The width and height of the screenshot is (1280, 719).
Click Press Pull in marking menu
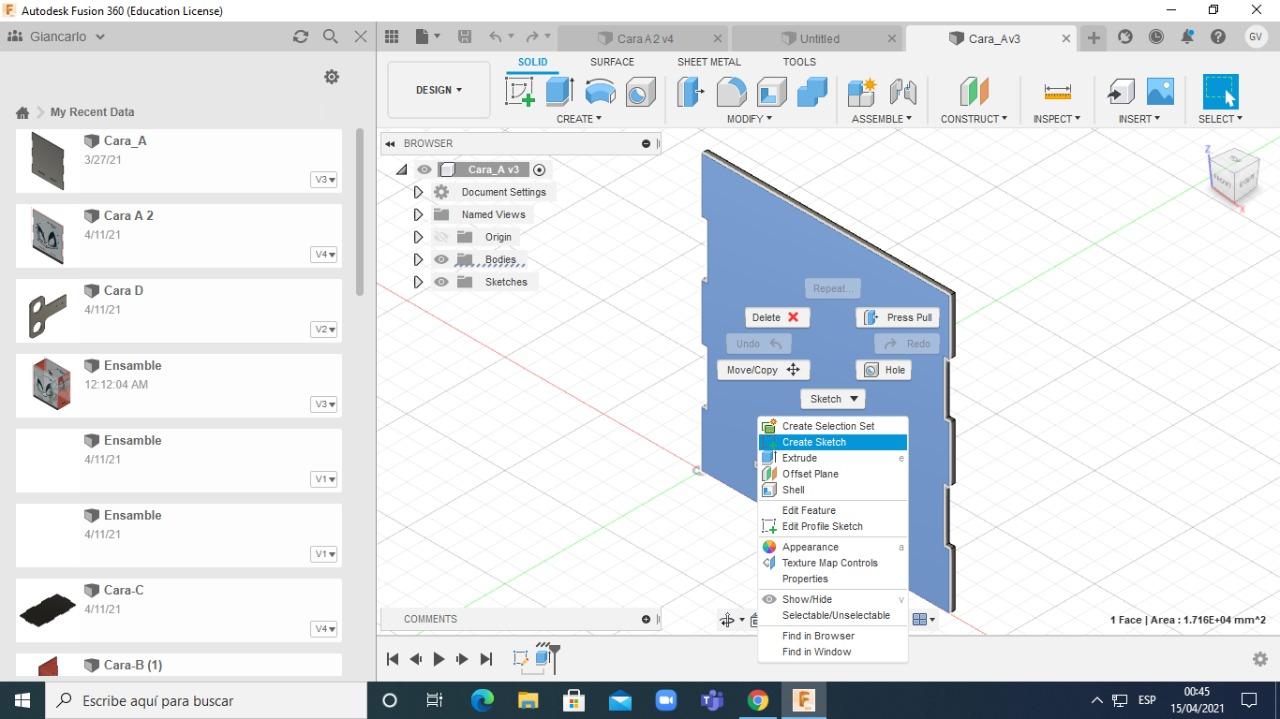tap(898, 317)
